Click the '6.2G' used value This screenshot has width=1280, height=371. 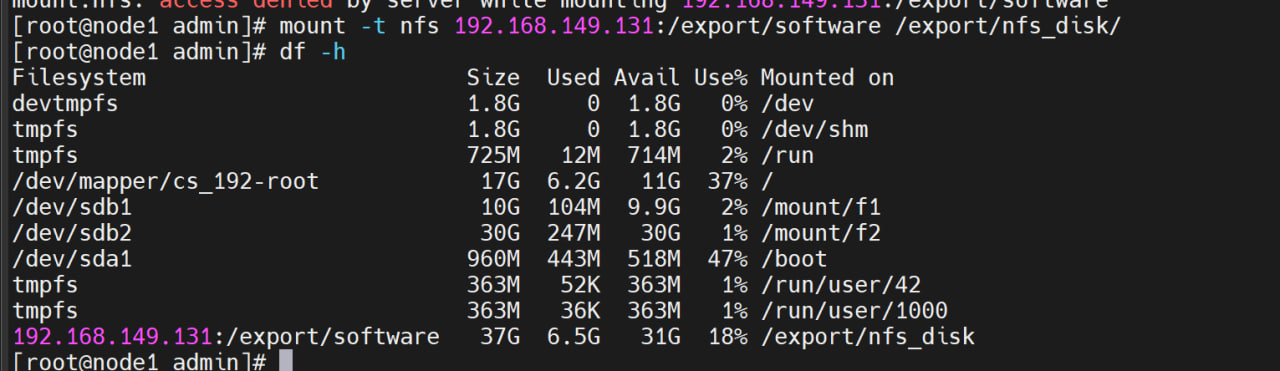click(x=573, y=181)
